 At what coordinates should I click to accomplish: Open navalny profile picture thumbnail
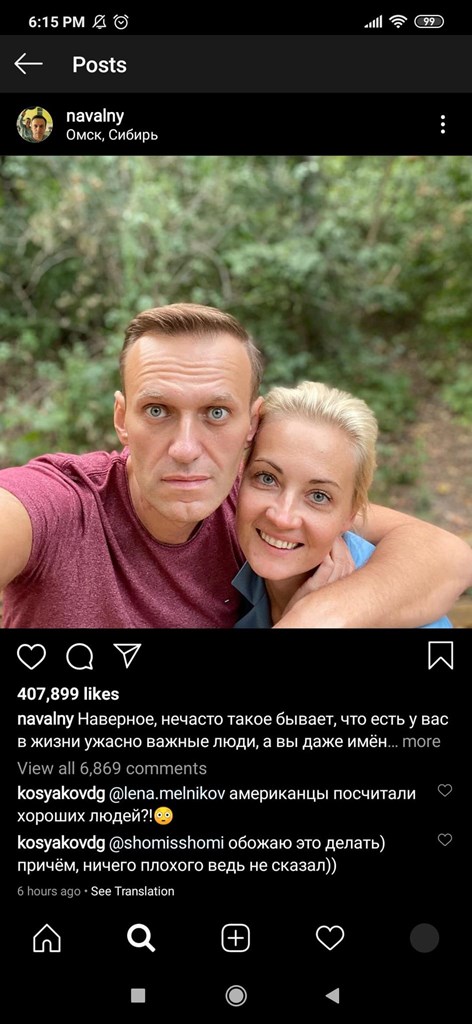click(35, 124)
